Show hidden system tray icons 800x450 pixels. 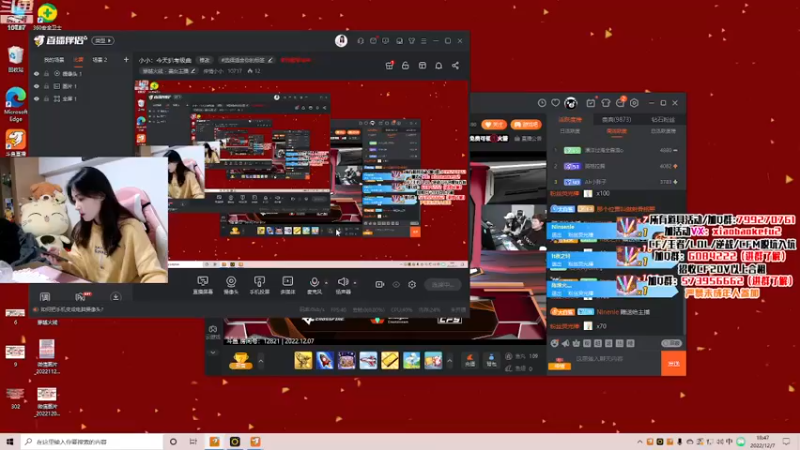click(639, 442)
